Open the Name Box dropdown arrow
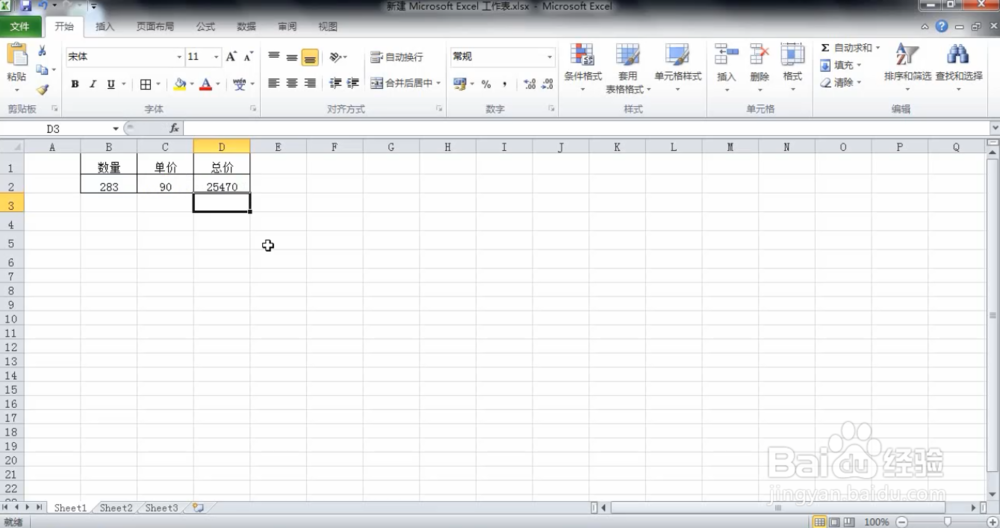 pos(115,129)
